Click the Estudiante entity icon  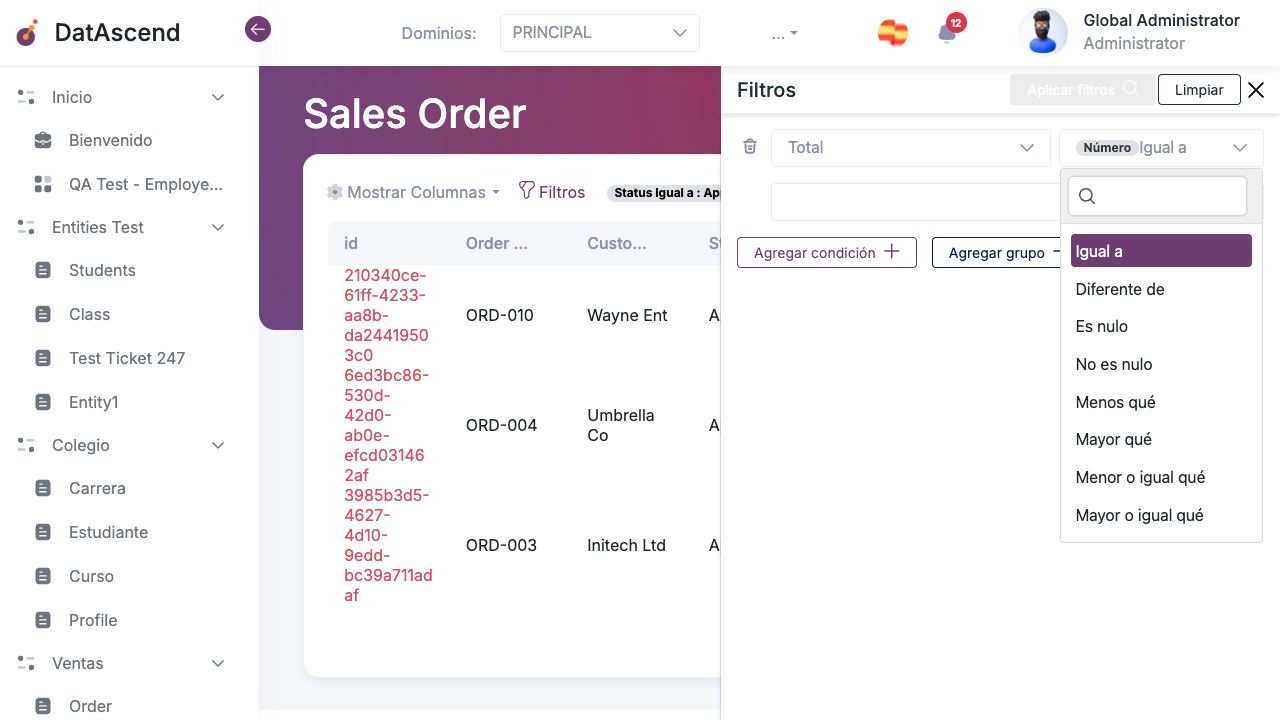43,532
